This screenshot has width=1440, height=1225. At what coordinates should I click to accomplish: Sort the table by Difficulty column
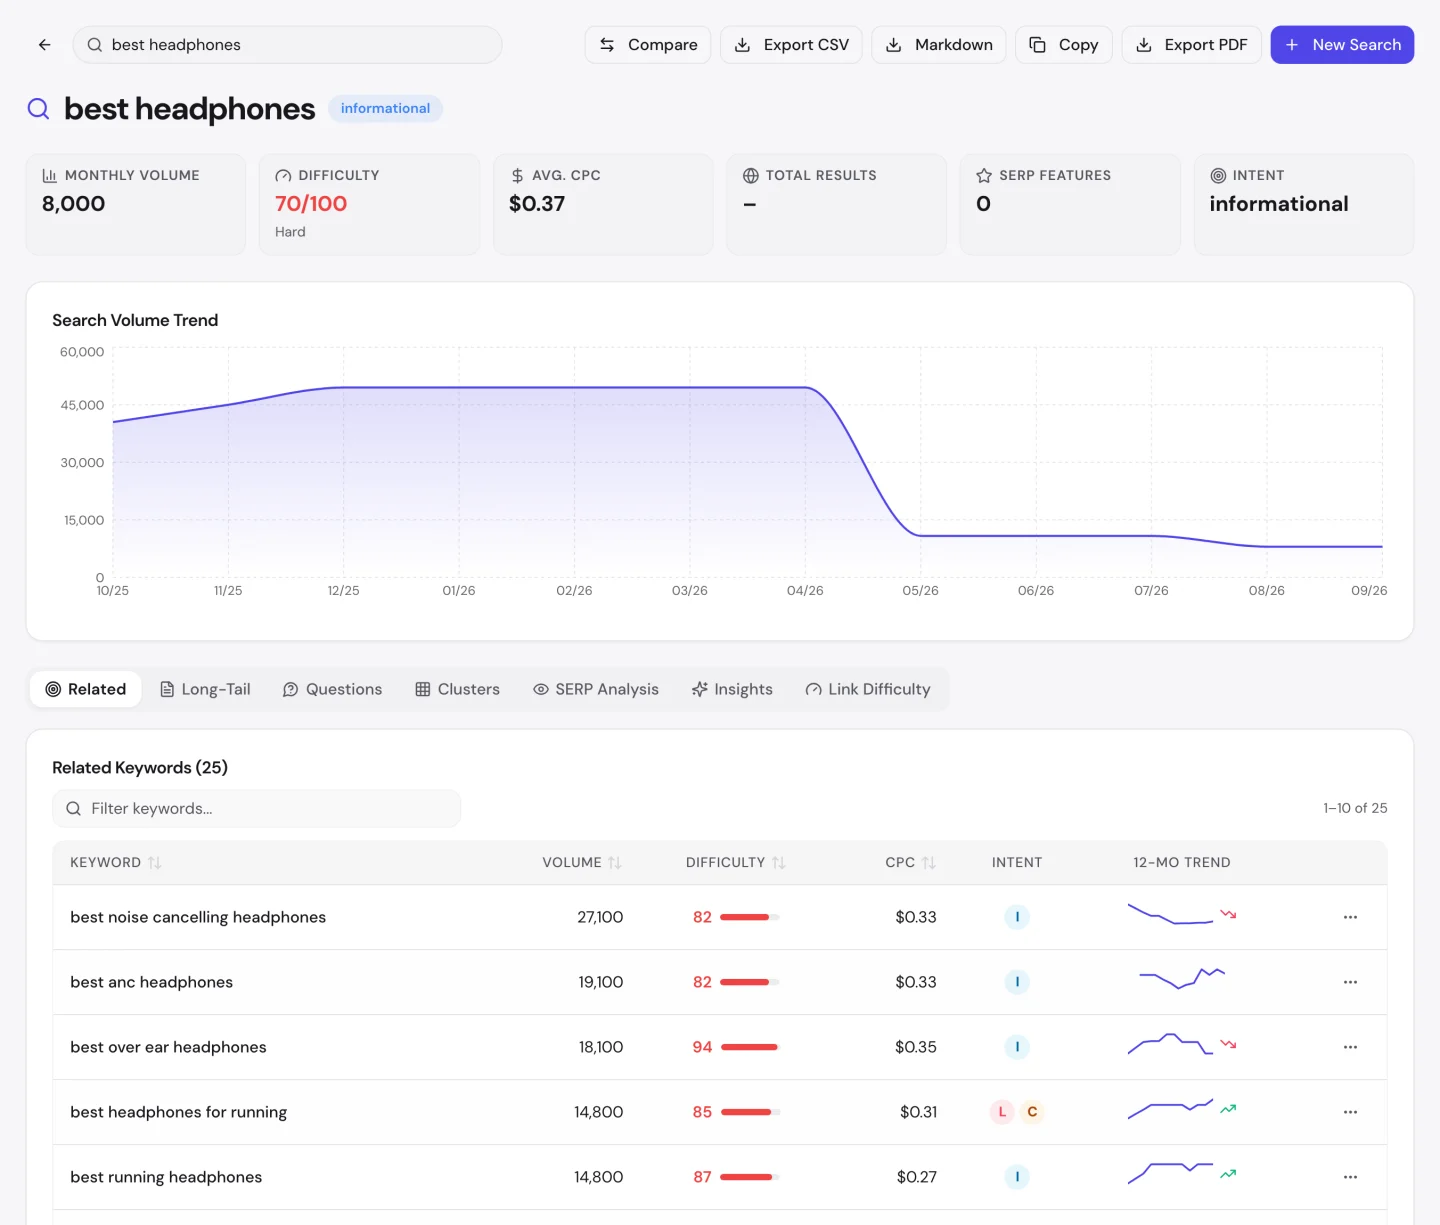click(735, 862)
